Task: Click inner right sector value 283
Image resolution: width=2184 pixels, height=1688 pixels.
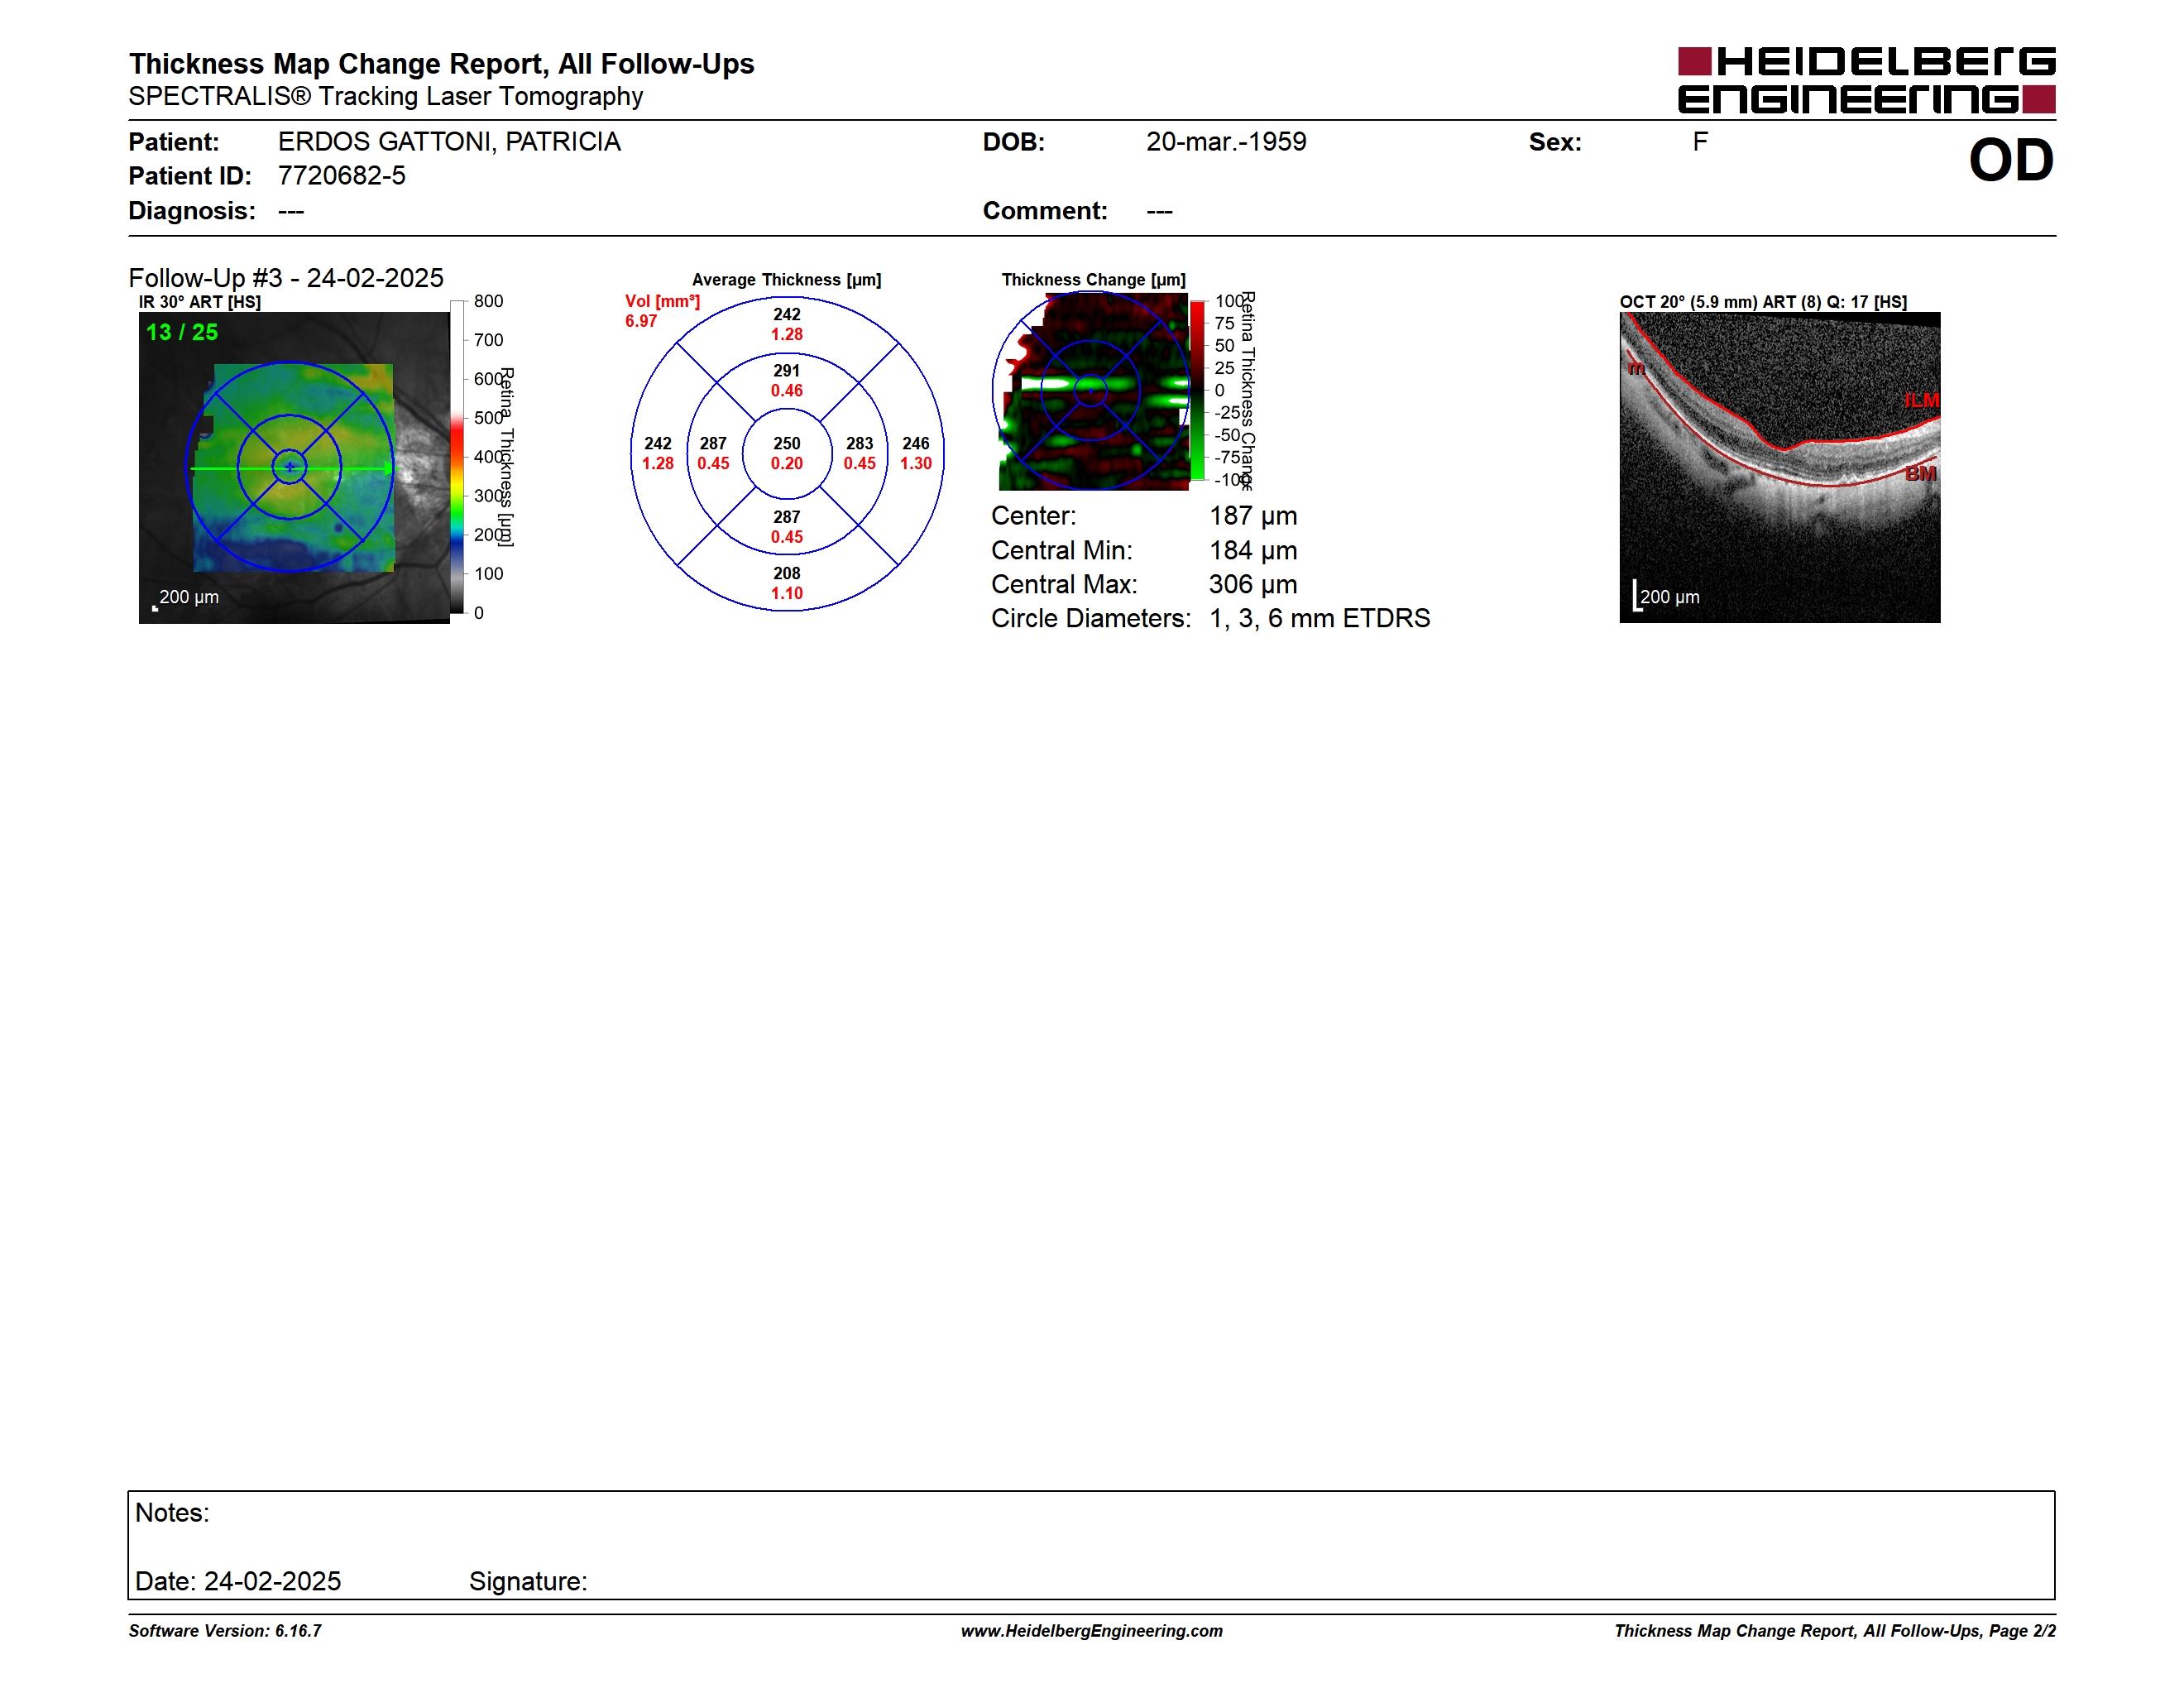Action: click(x=860, y=443)
